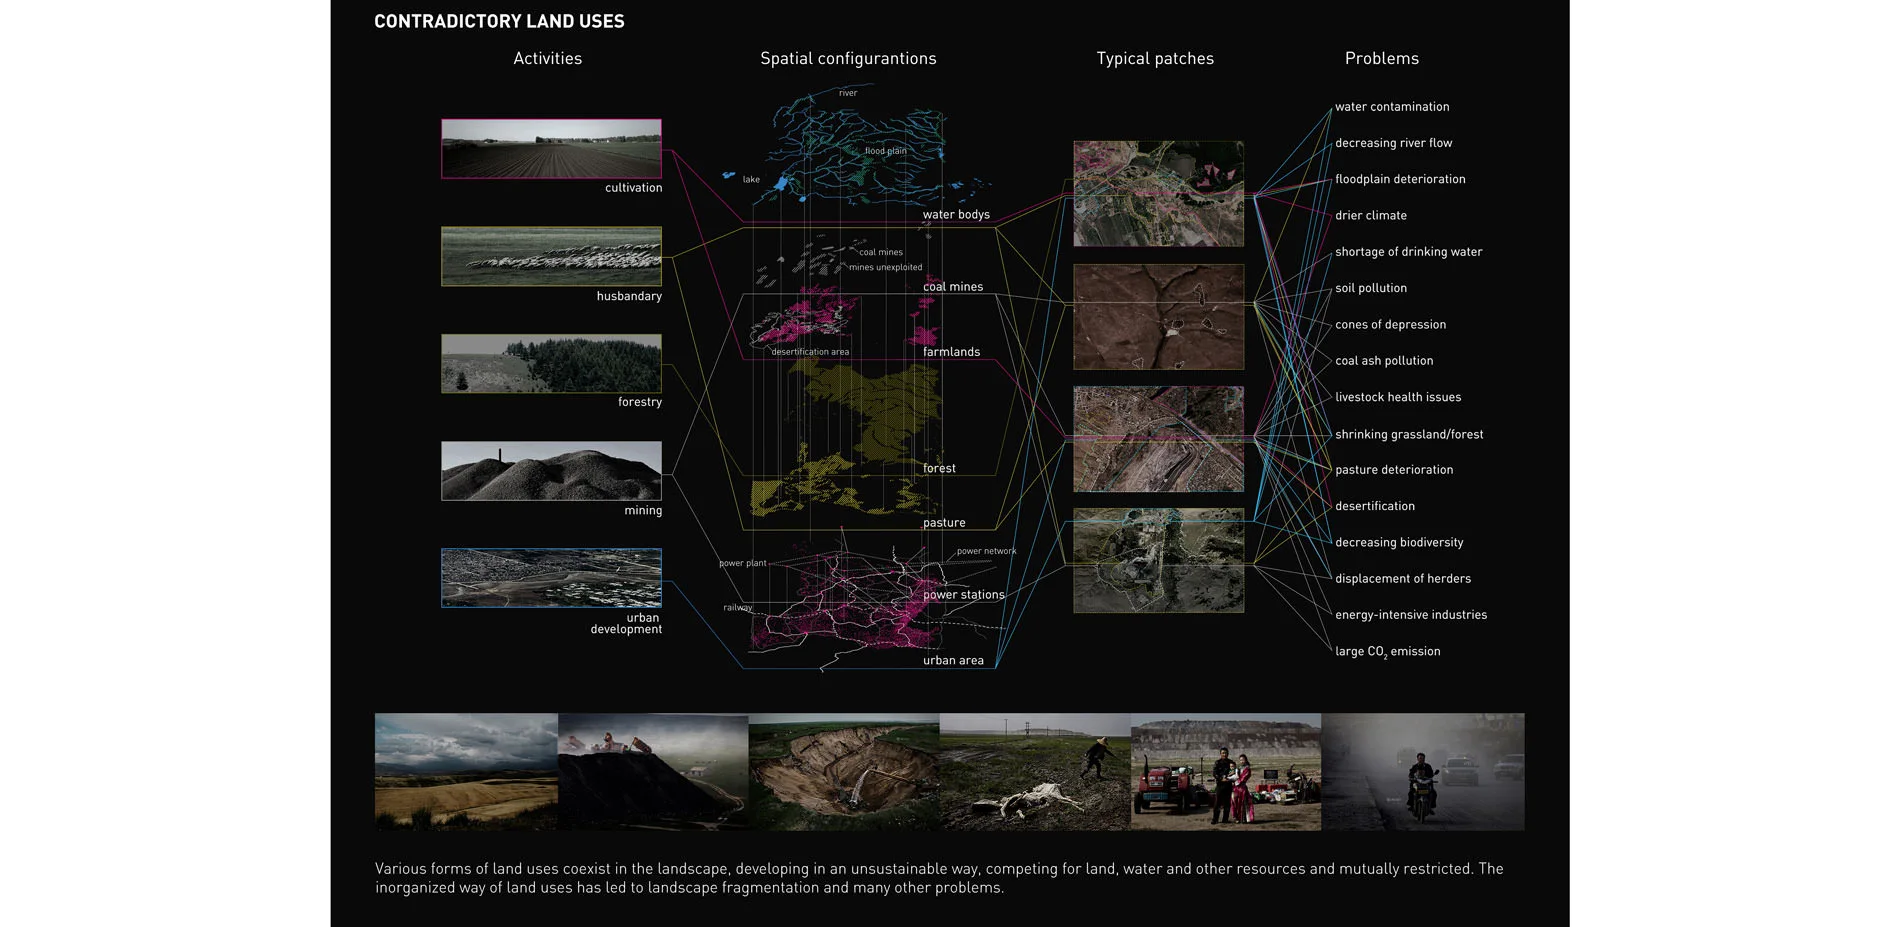Select the urban development aerial photo
Image resolution: width=1900 pixels, height=927 pixels.
(551, 578)
